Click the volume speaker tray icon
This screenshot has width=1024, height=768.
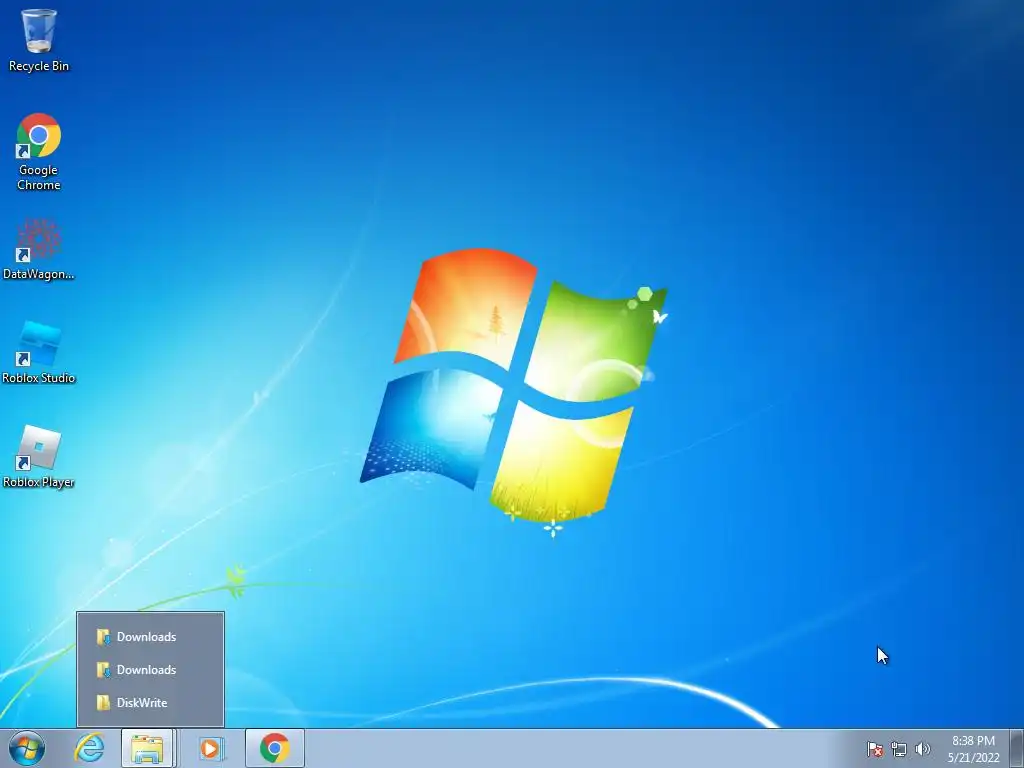(922, 749)
